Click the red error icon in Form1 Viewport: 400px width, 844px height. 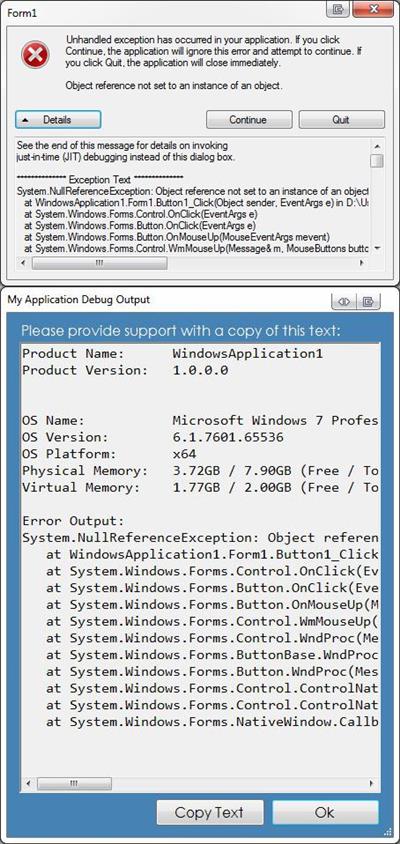(x=36, y=55)
